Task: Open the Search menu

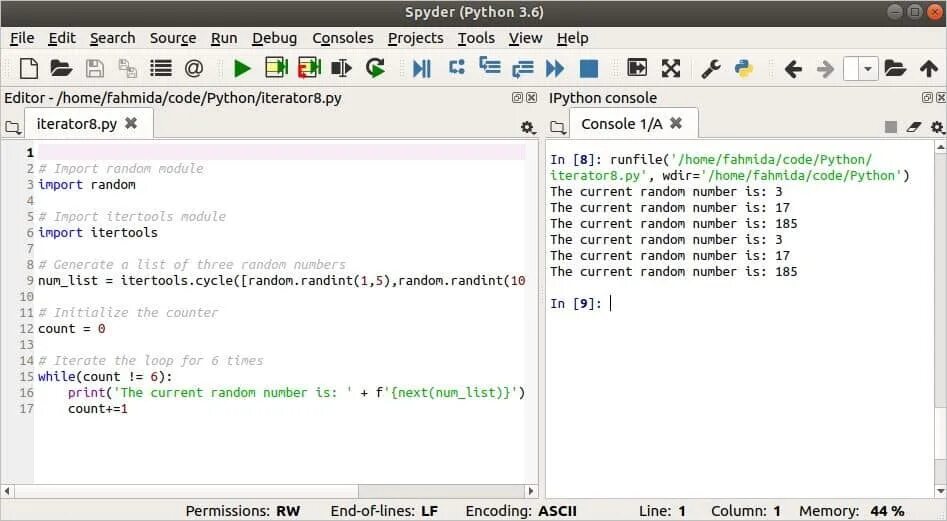Action: pyautogui.click(x=112, y=38)
